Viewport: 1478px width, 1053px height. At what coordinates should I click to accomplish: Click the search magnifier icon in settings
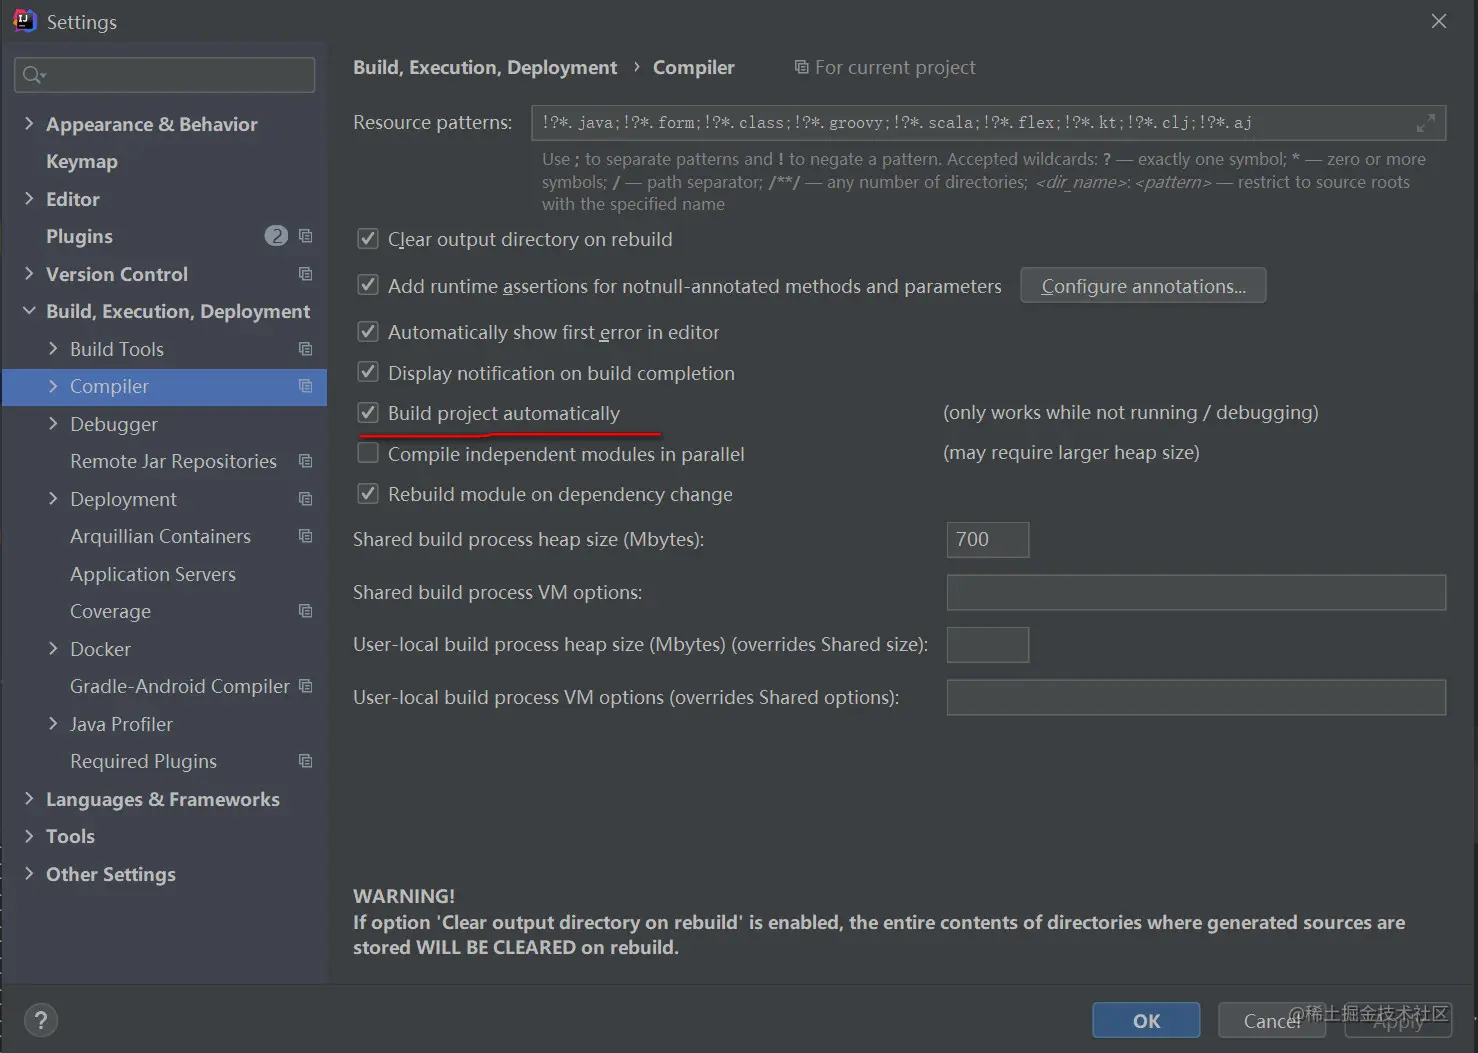point(33,75)
